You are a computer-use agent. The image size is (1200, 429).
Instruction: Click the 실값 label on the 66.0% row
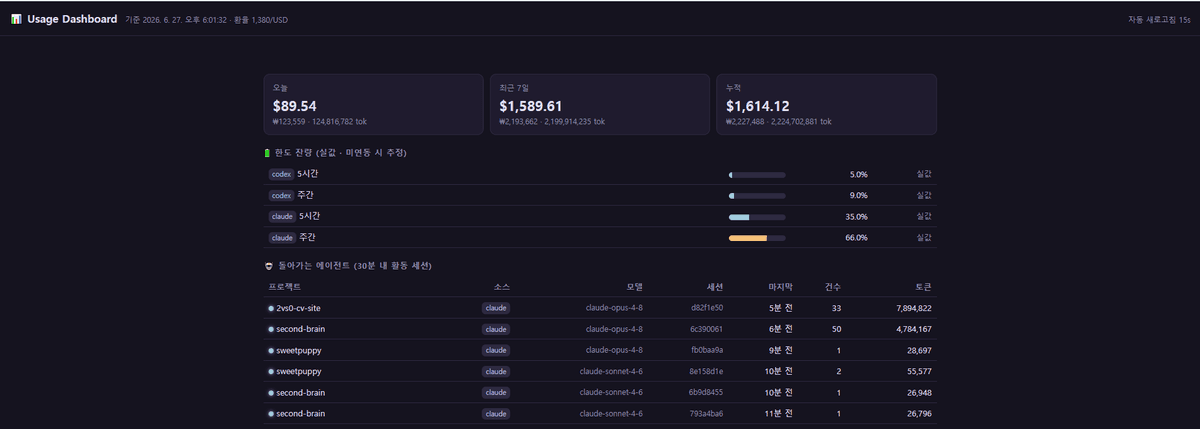click(924, 238)
